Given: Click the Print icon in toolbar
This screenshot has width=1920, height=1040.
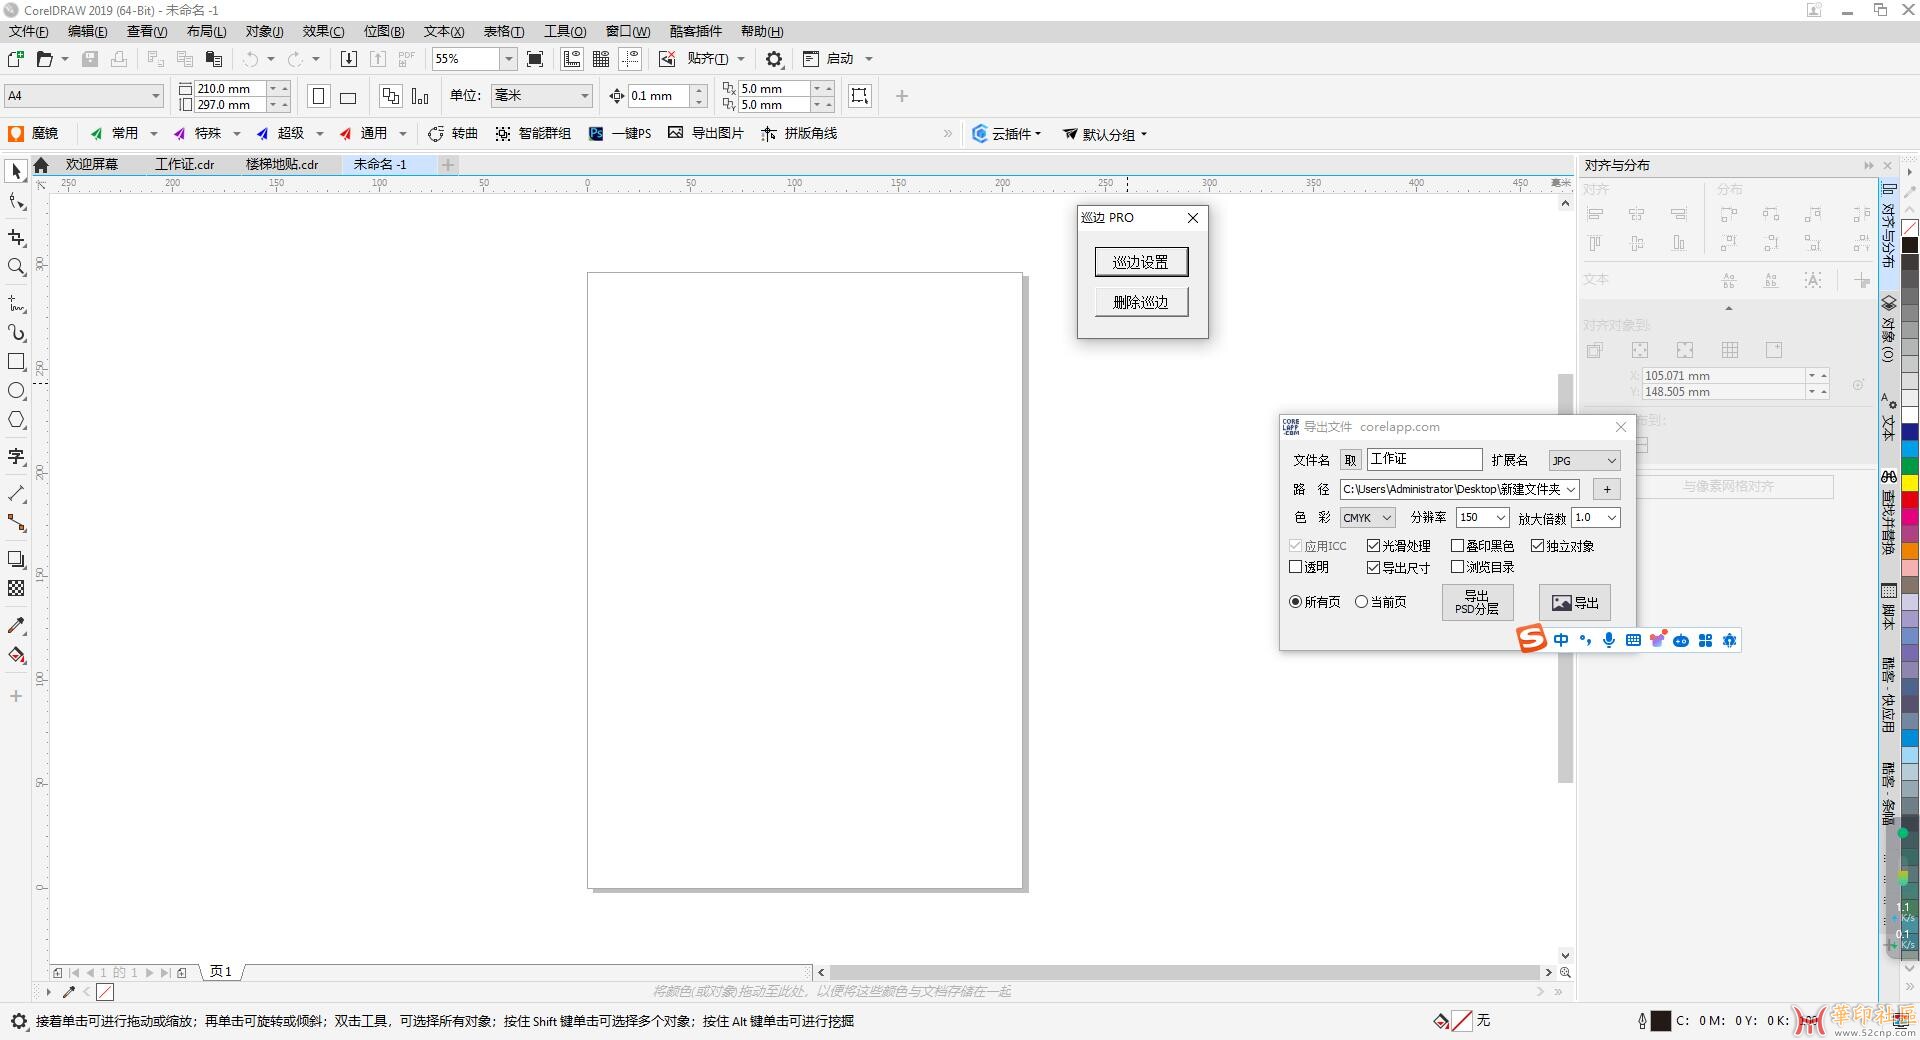Looking at the screenshot, I should pos(119,59).
